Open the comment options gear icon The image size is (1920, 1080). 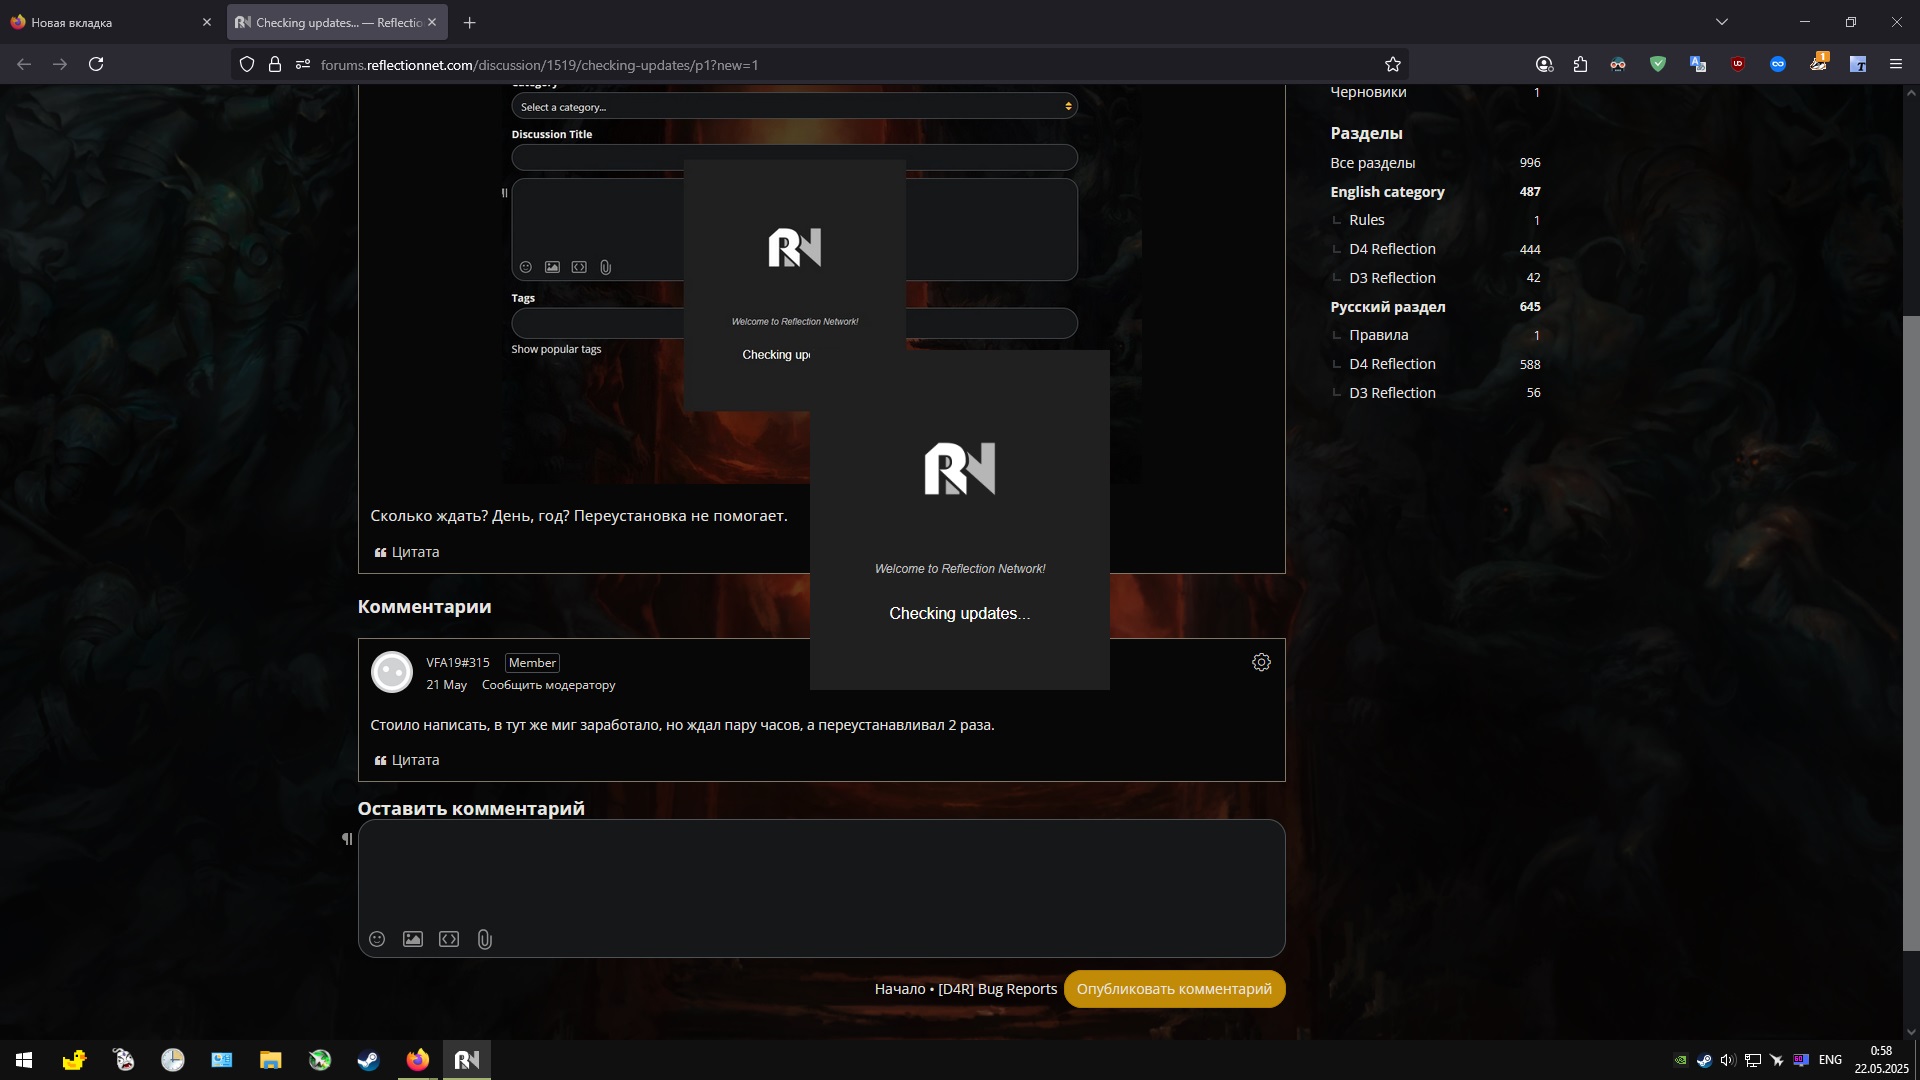tap(1261, 662)
